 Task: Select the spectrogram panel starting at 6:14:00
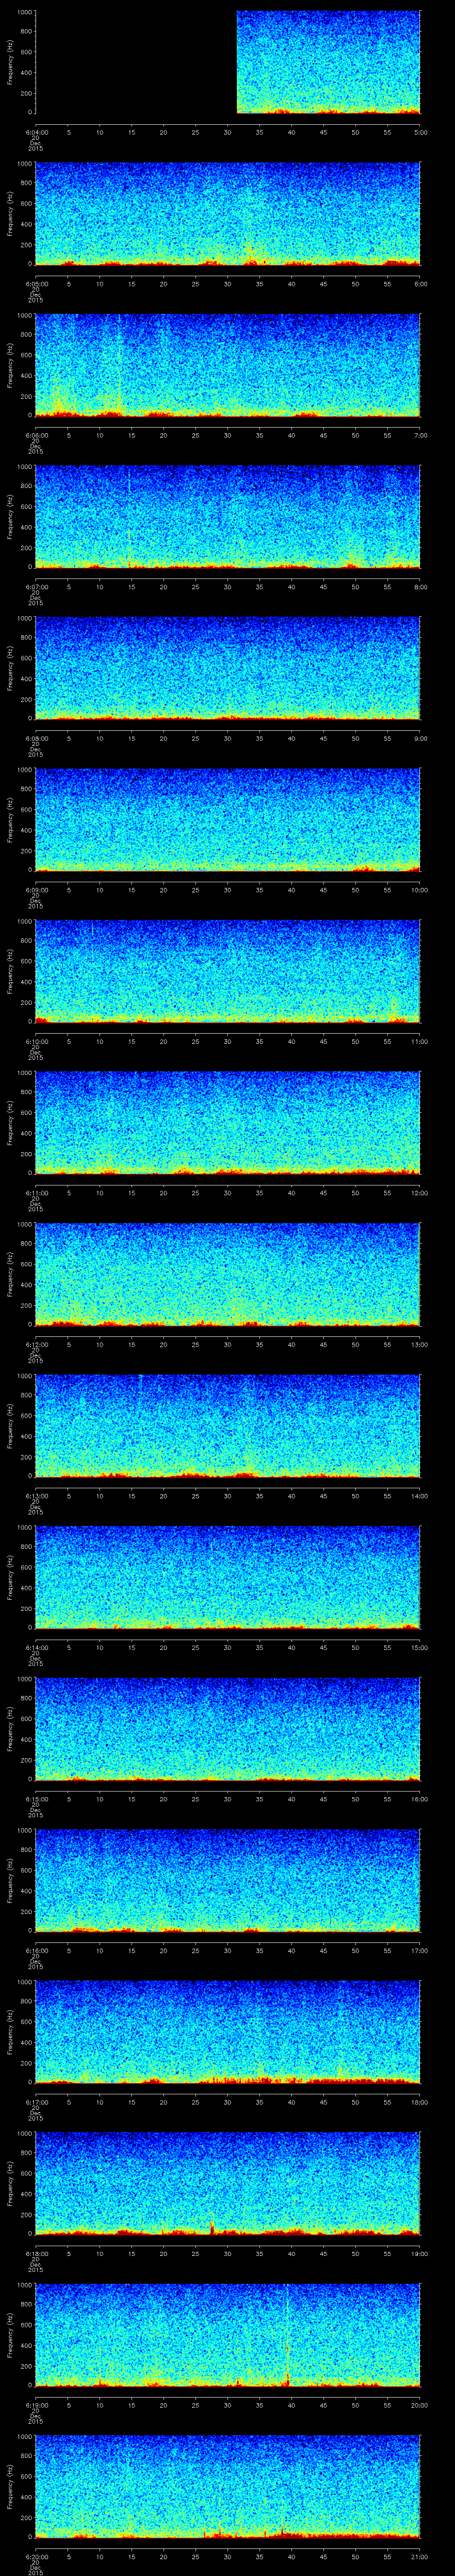coord(228,1578)
